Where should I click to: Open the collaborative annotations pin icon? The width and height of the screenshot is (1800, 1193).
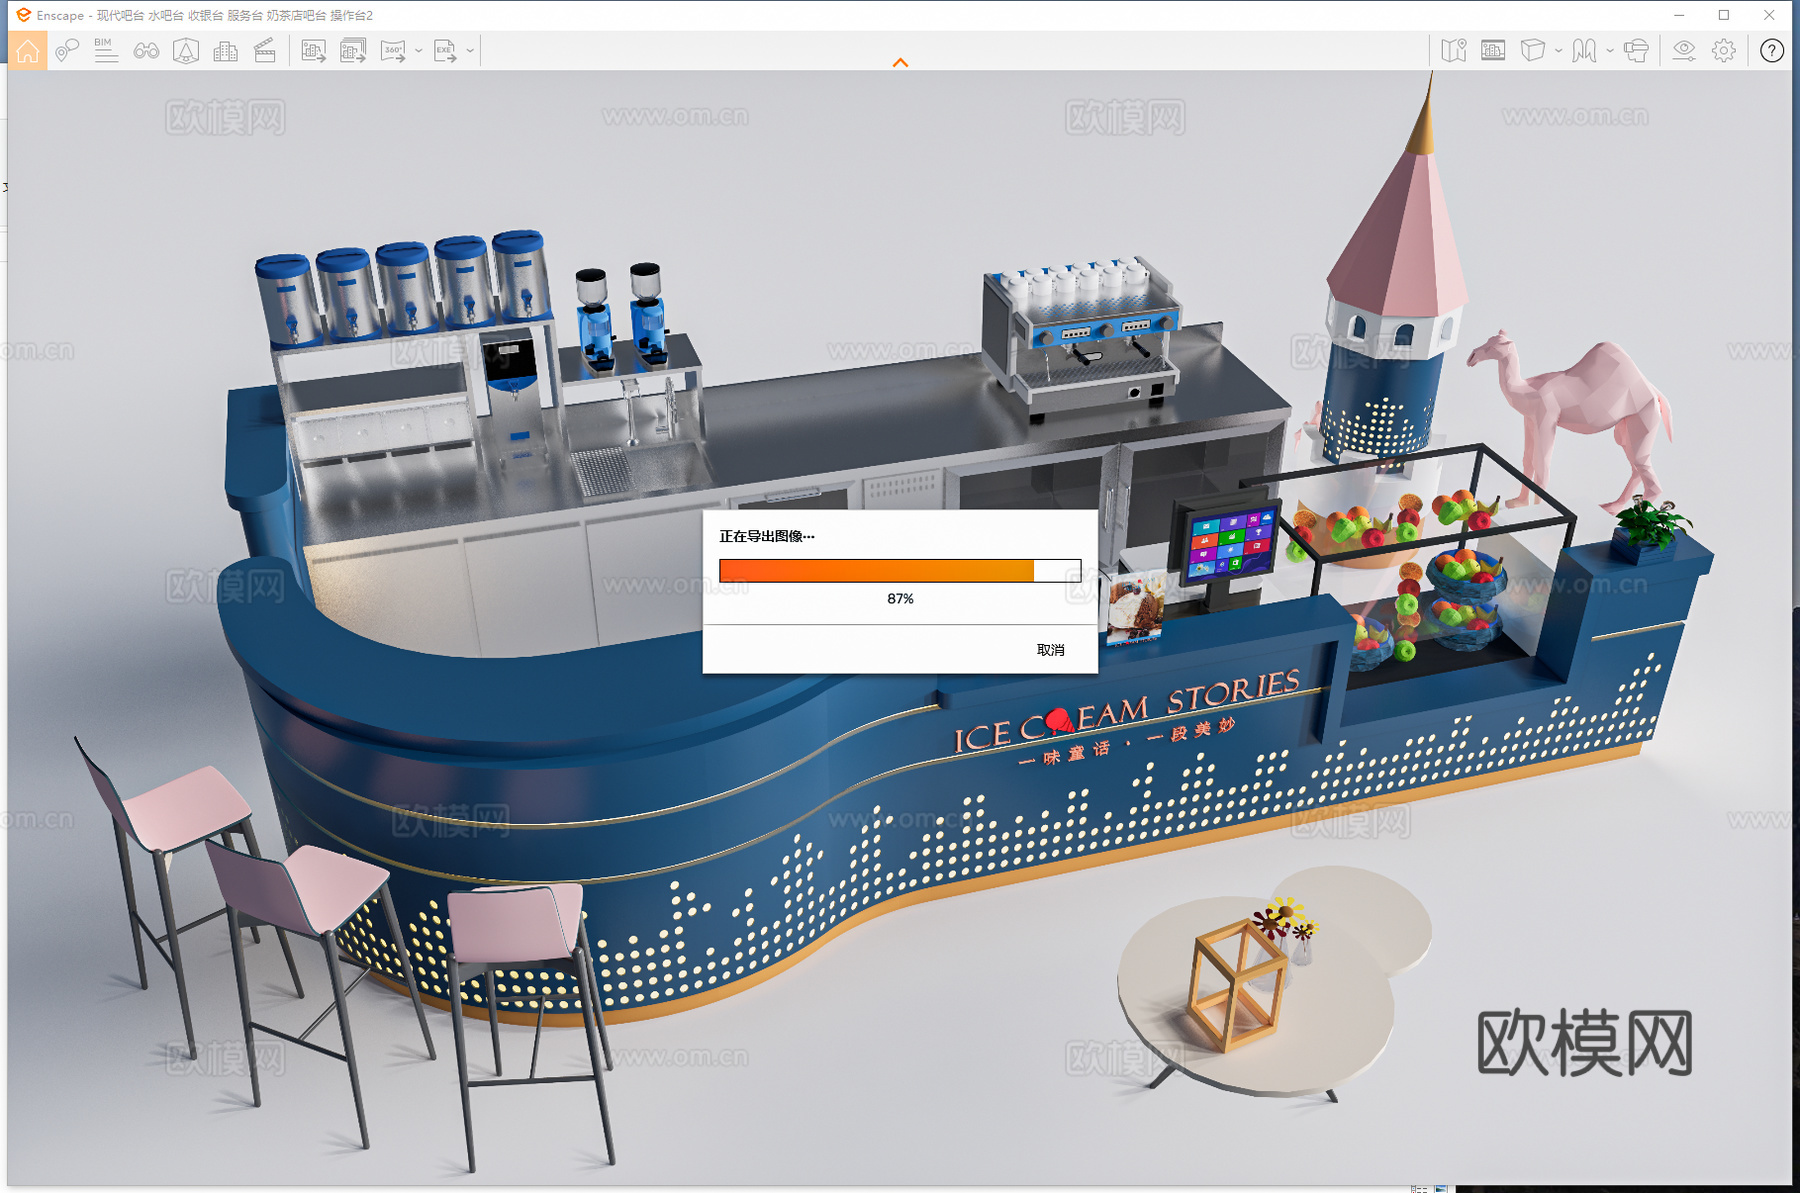[x=67, y=50]
